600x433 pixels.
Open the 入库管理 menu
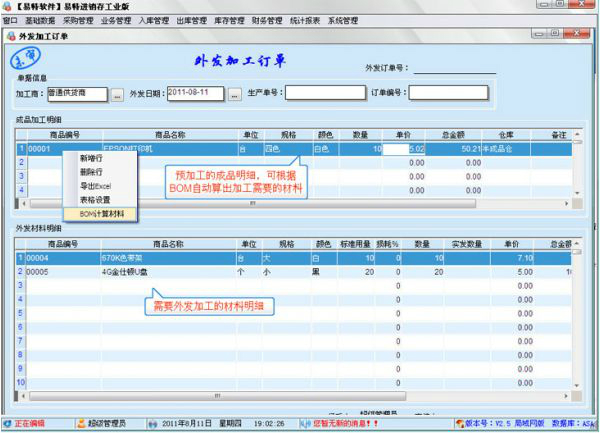coord(154,21)
